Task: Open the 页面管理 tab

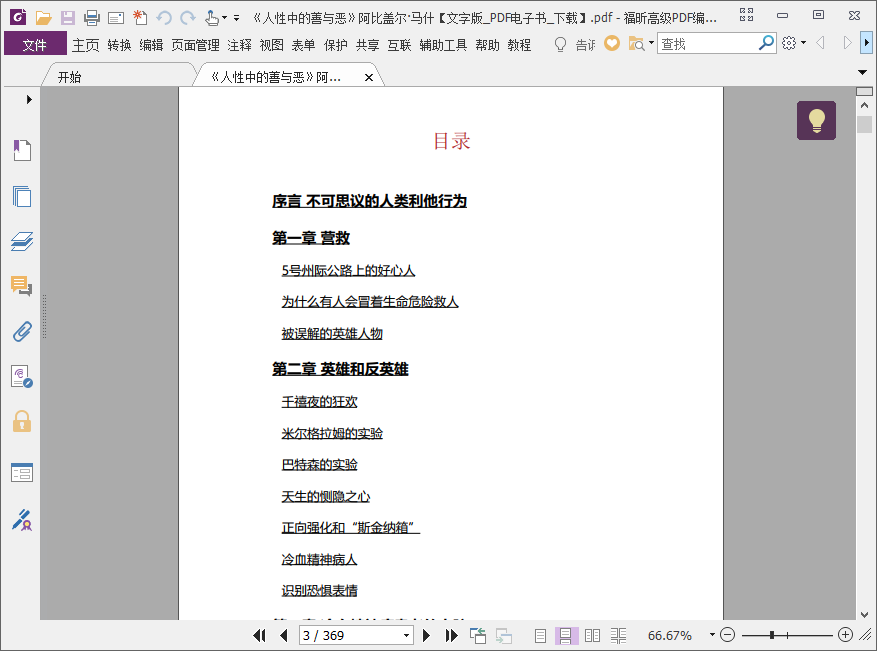Action: tap(195, 45)
